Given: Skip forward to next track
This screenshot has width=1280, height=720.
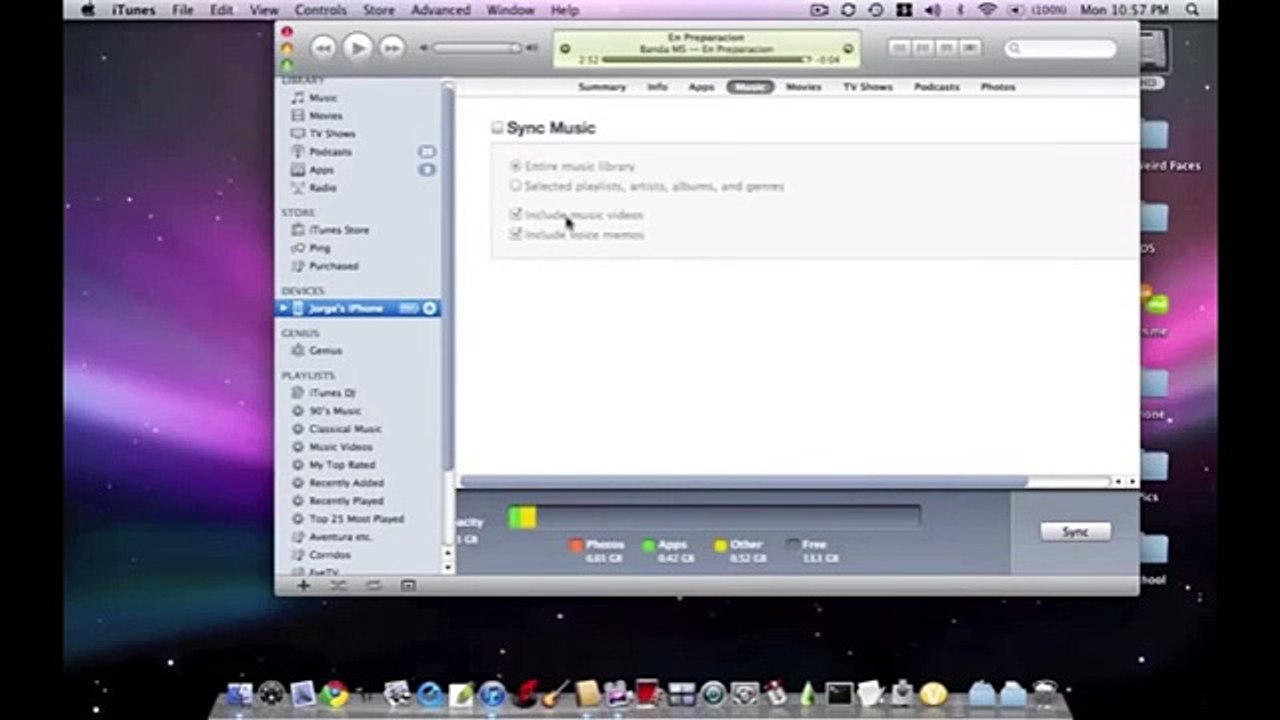Looking at the screenshot, I should (392, 47).
